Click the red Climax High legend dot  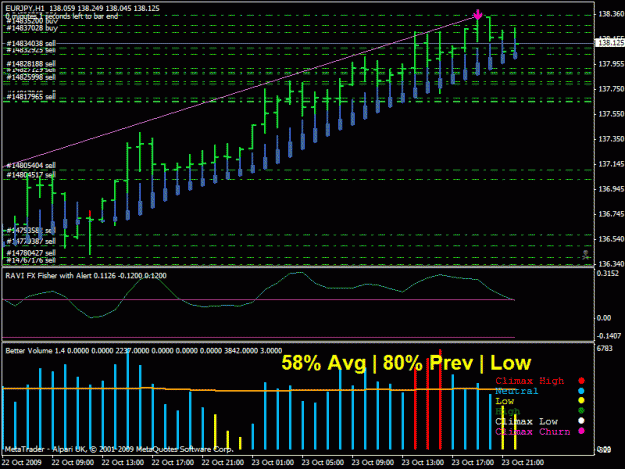(x=581, y=381)
